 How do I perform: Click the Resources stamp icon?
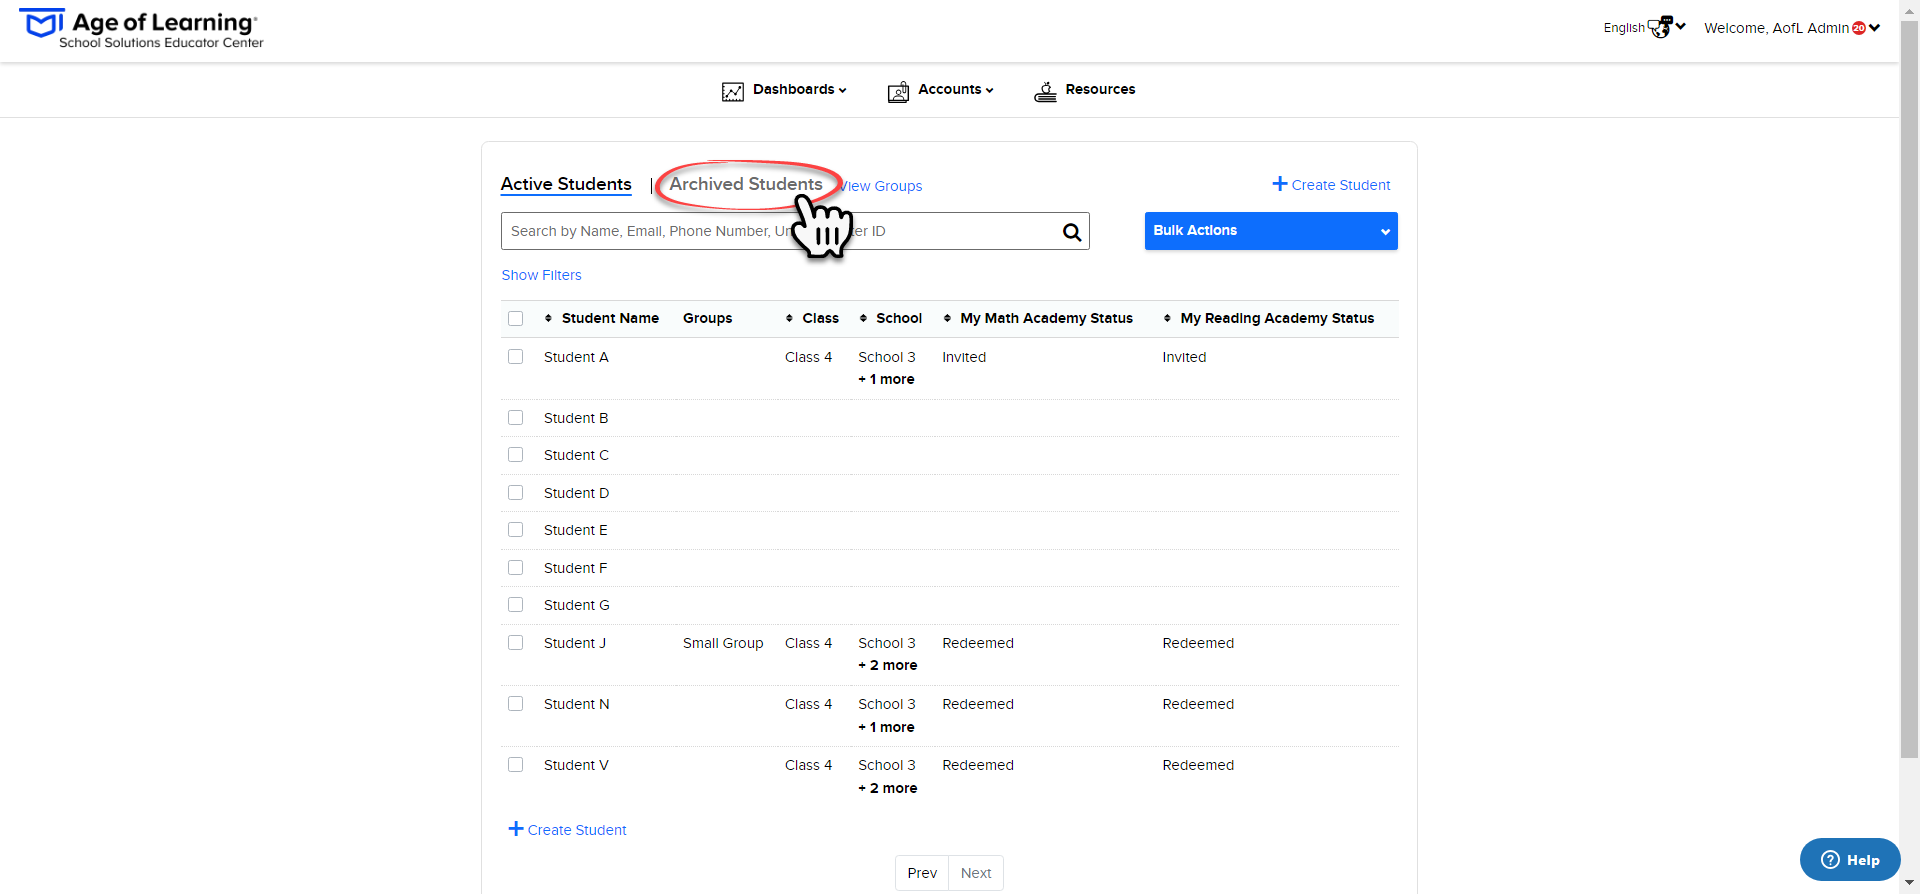(1045, 91)
